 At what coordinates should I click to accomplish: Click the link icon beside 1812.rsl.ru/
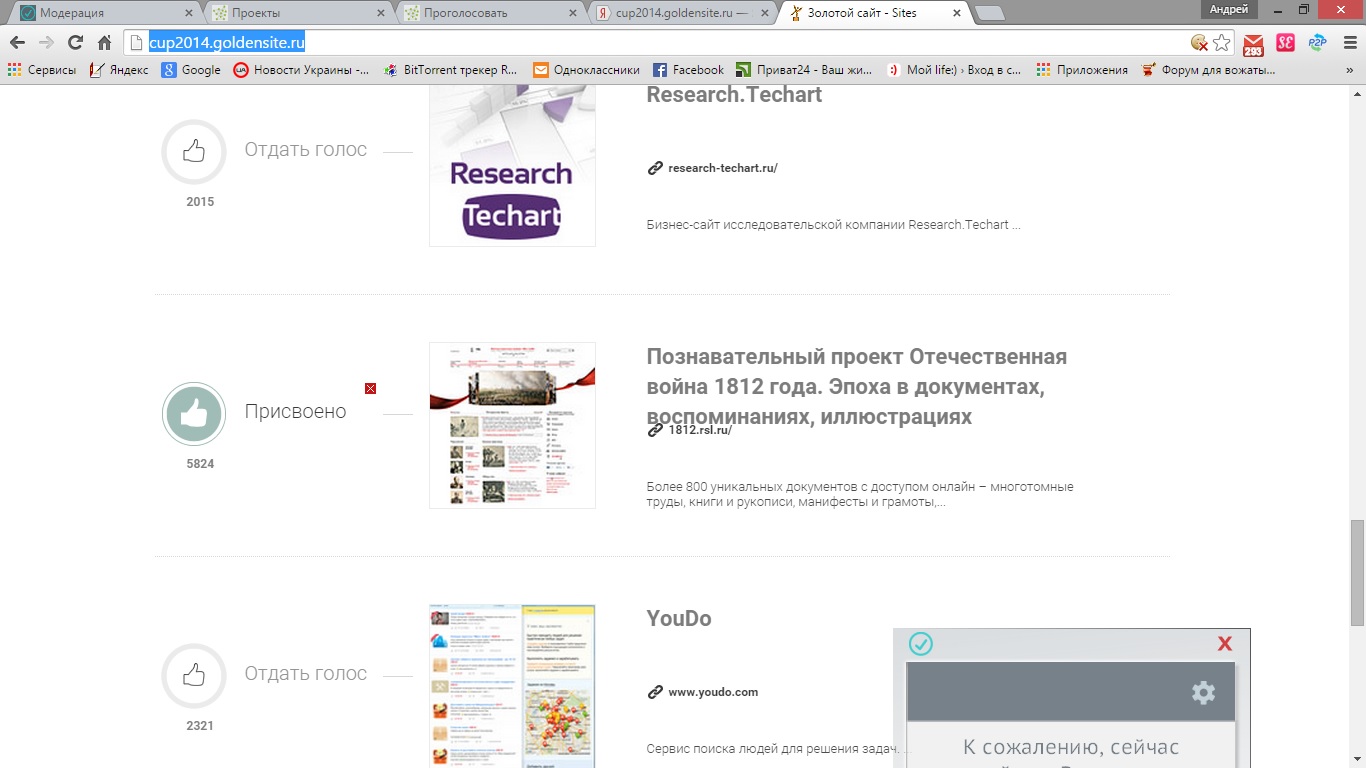click(x=655, y=430)
